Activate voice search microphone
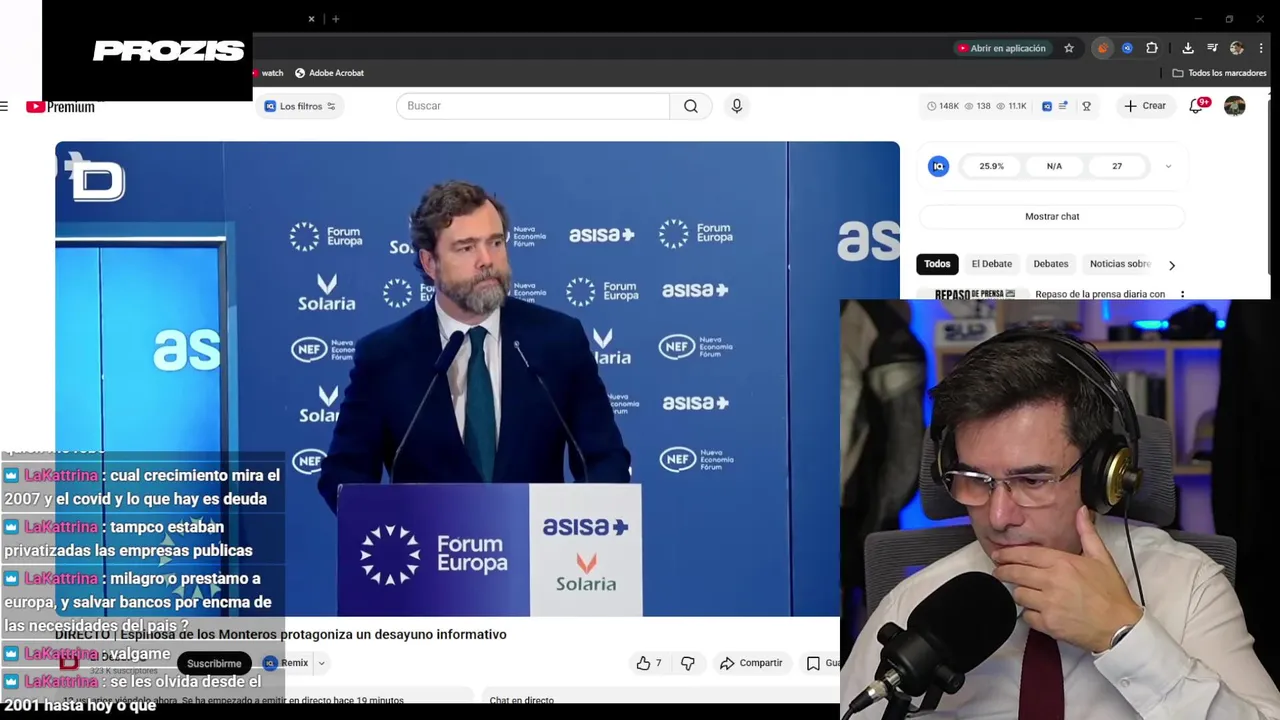The height and width of the screenshot is (720, 1280). coord(737,106)
